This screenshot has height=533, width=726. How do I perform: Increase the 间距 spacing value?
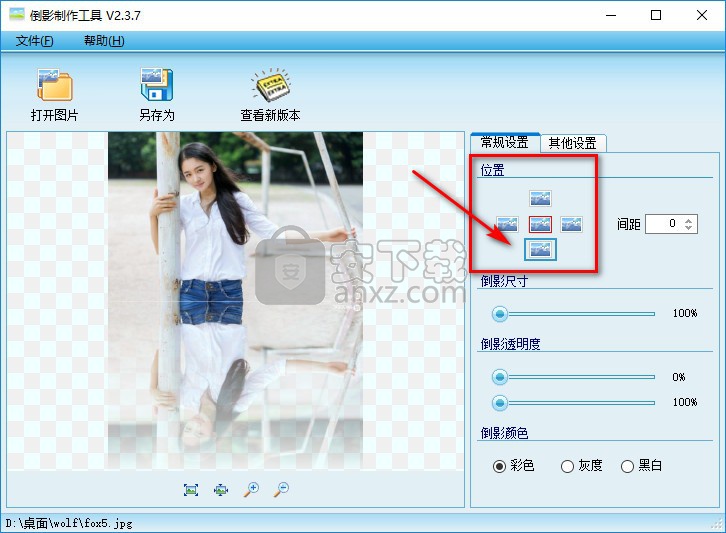click(688, 220)
